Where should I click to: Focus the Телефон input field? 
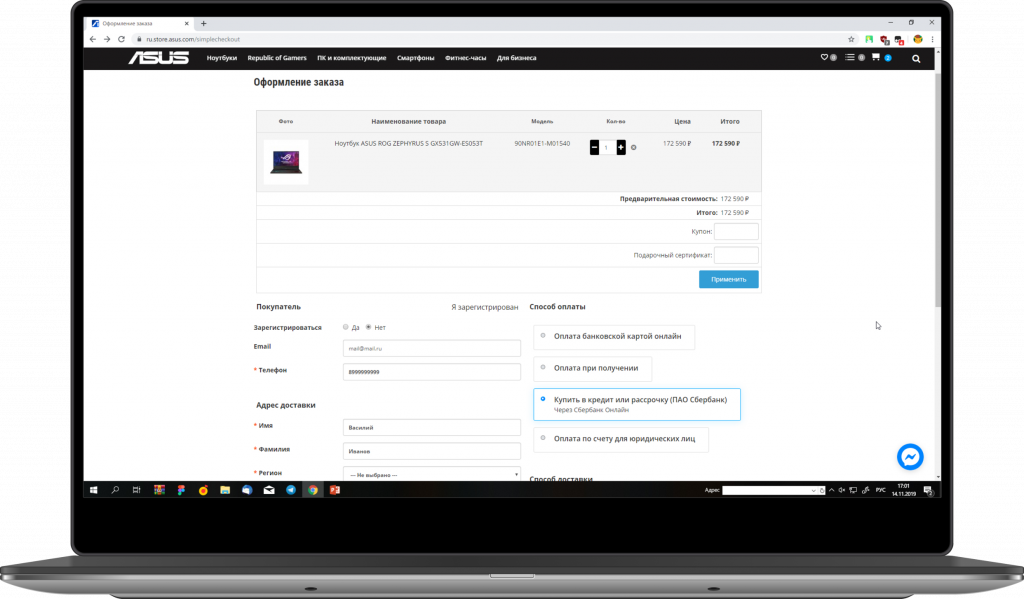432,372
